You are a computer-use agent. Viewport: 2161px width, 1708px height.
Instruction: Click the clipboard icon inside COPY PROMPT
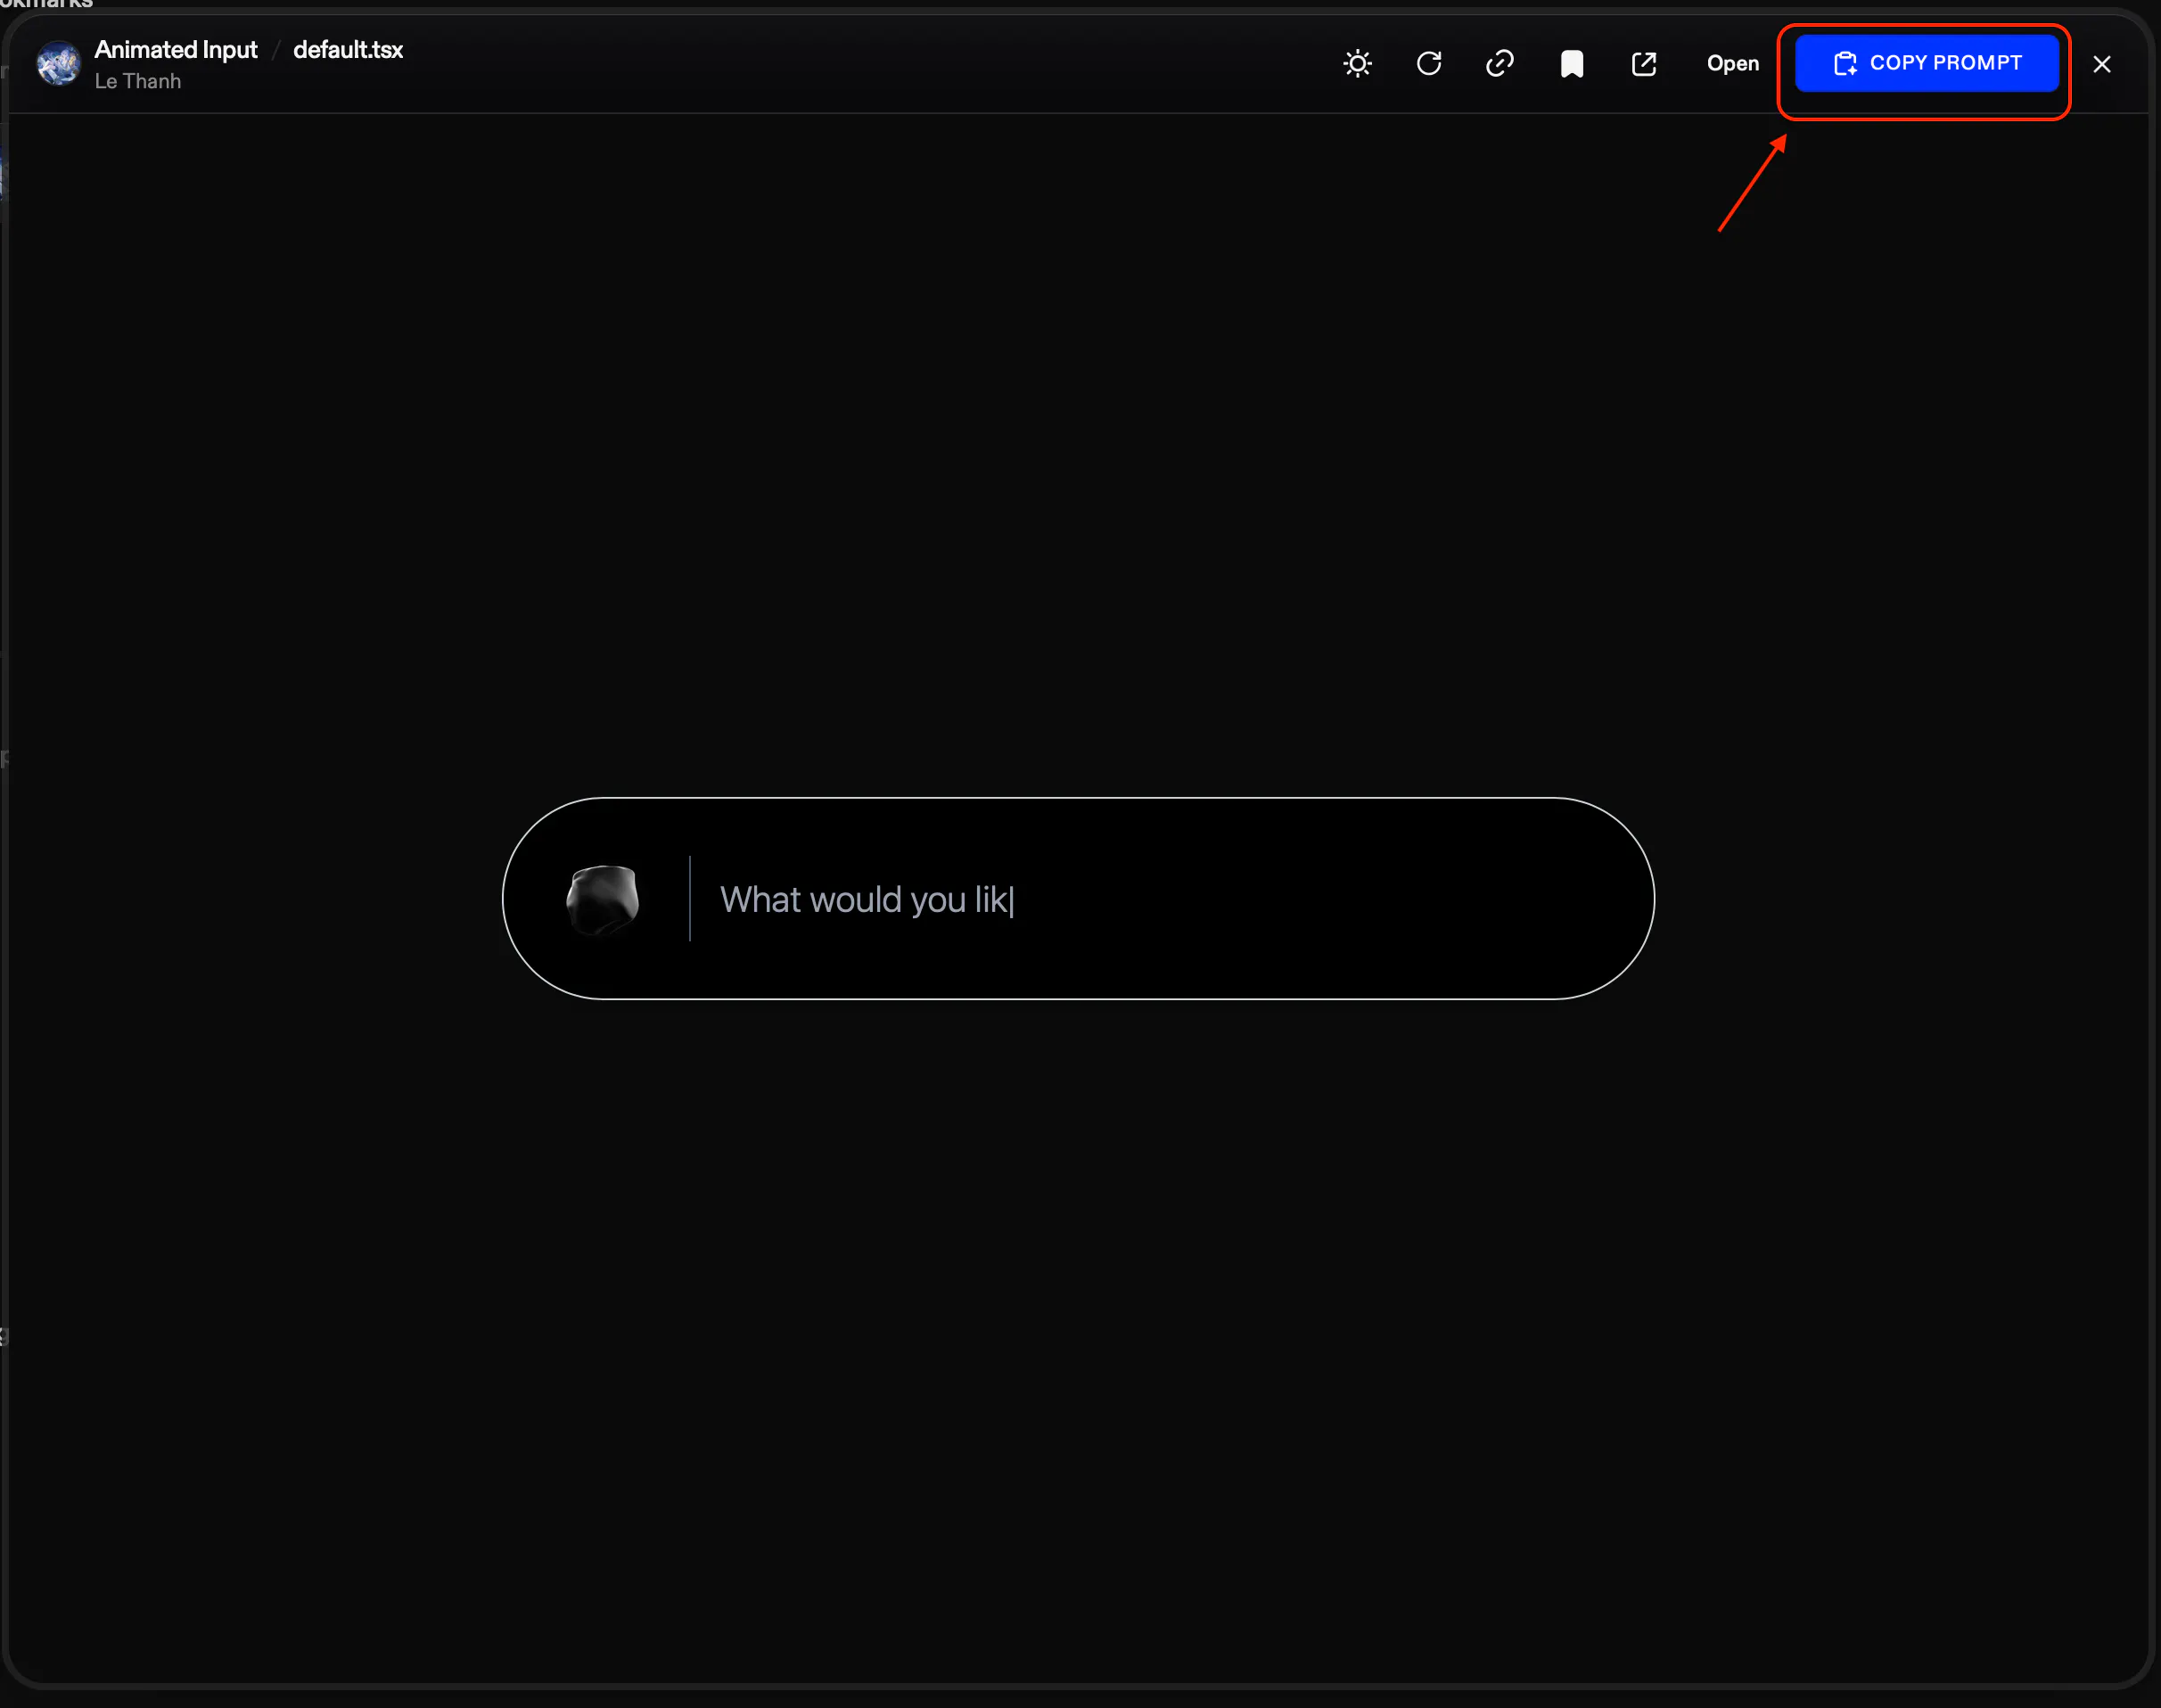(1845, 64)
